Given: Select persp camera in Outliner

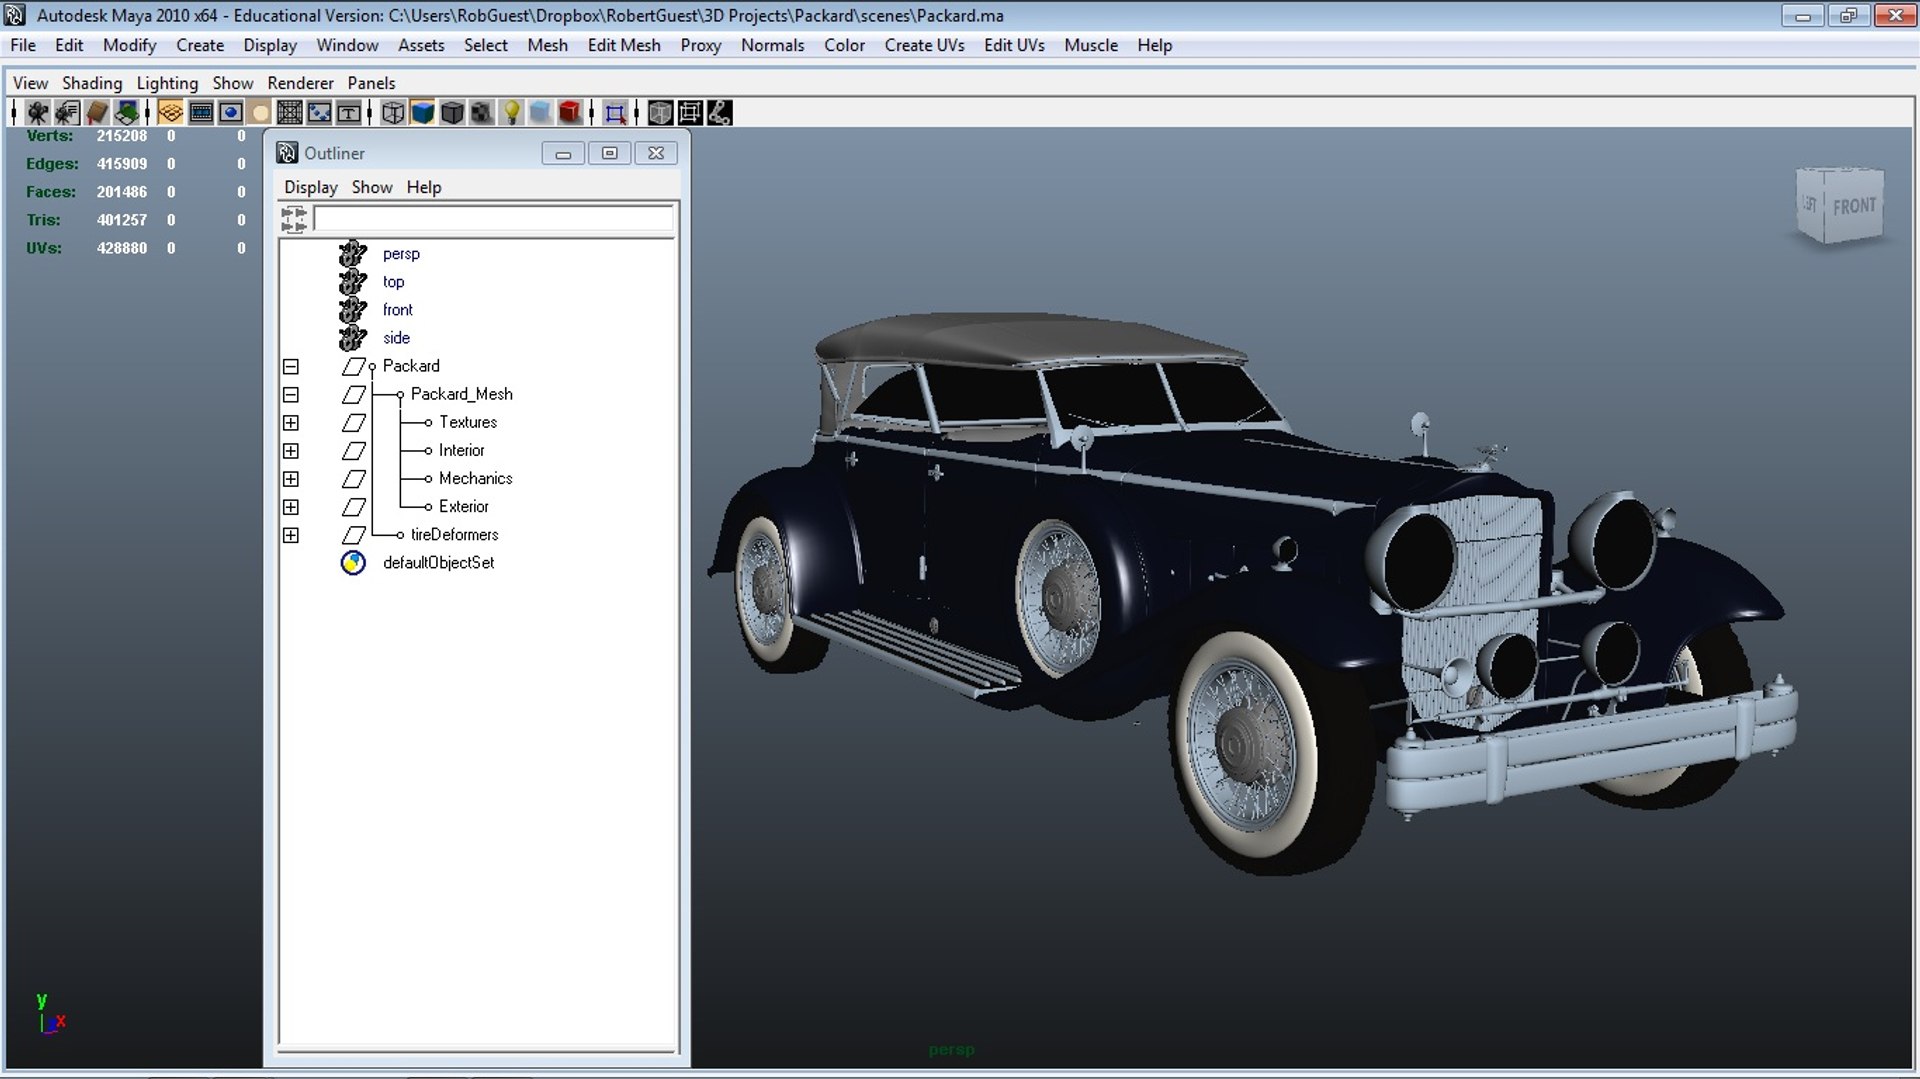Looking at the screenshot, I should click(x=401, y=254).
